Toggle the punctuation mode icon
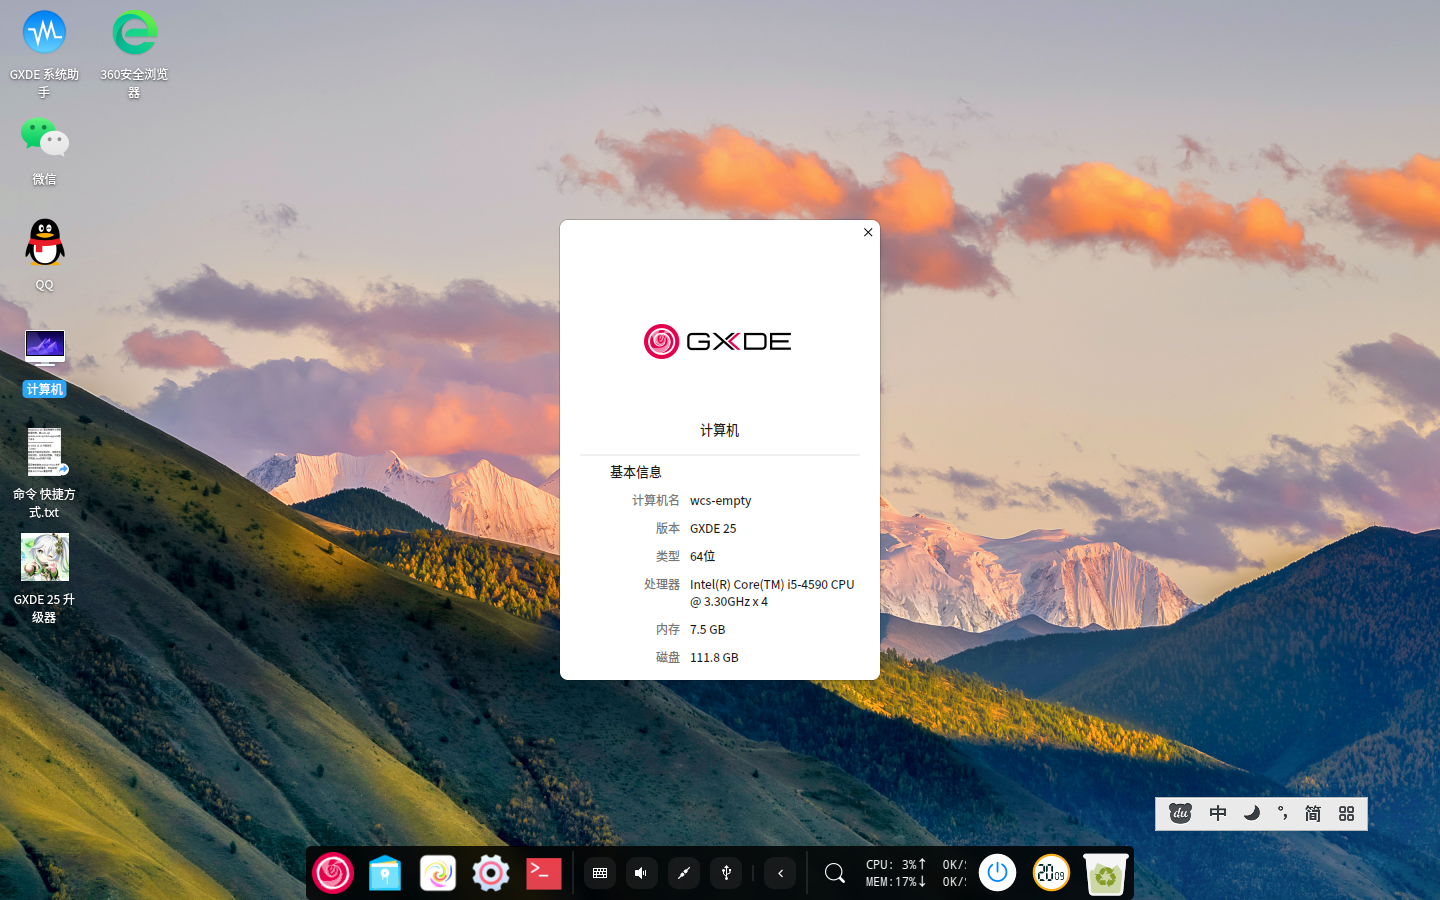This screenshot has height=900, width=1440. 1283,813
